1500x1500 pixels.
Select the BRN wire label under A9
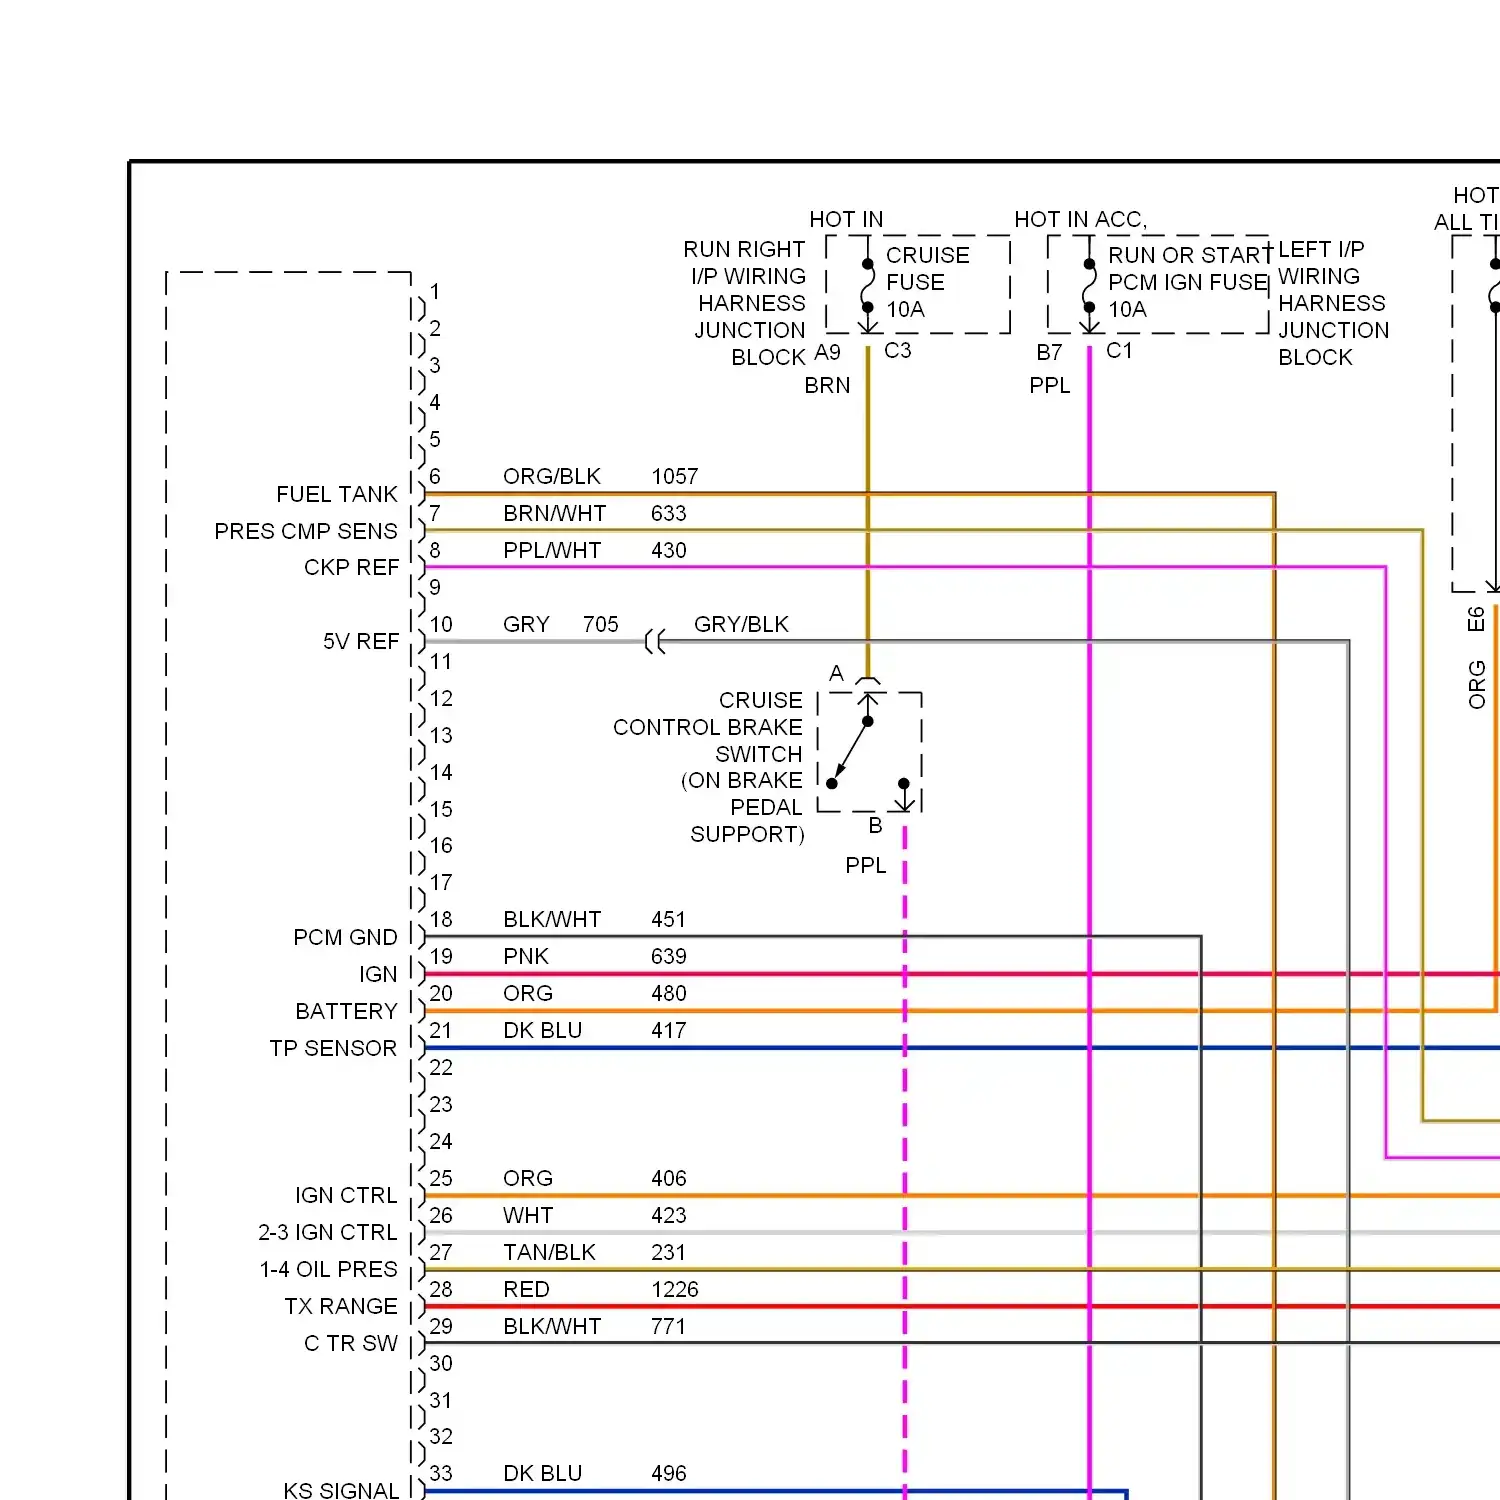click(x=827, y=385)
